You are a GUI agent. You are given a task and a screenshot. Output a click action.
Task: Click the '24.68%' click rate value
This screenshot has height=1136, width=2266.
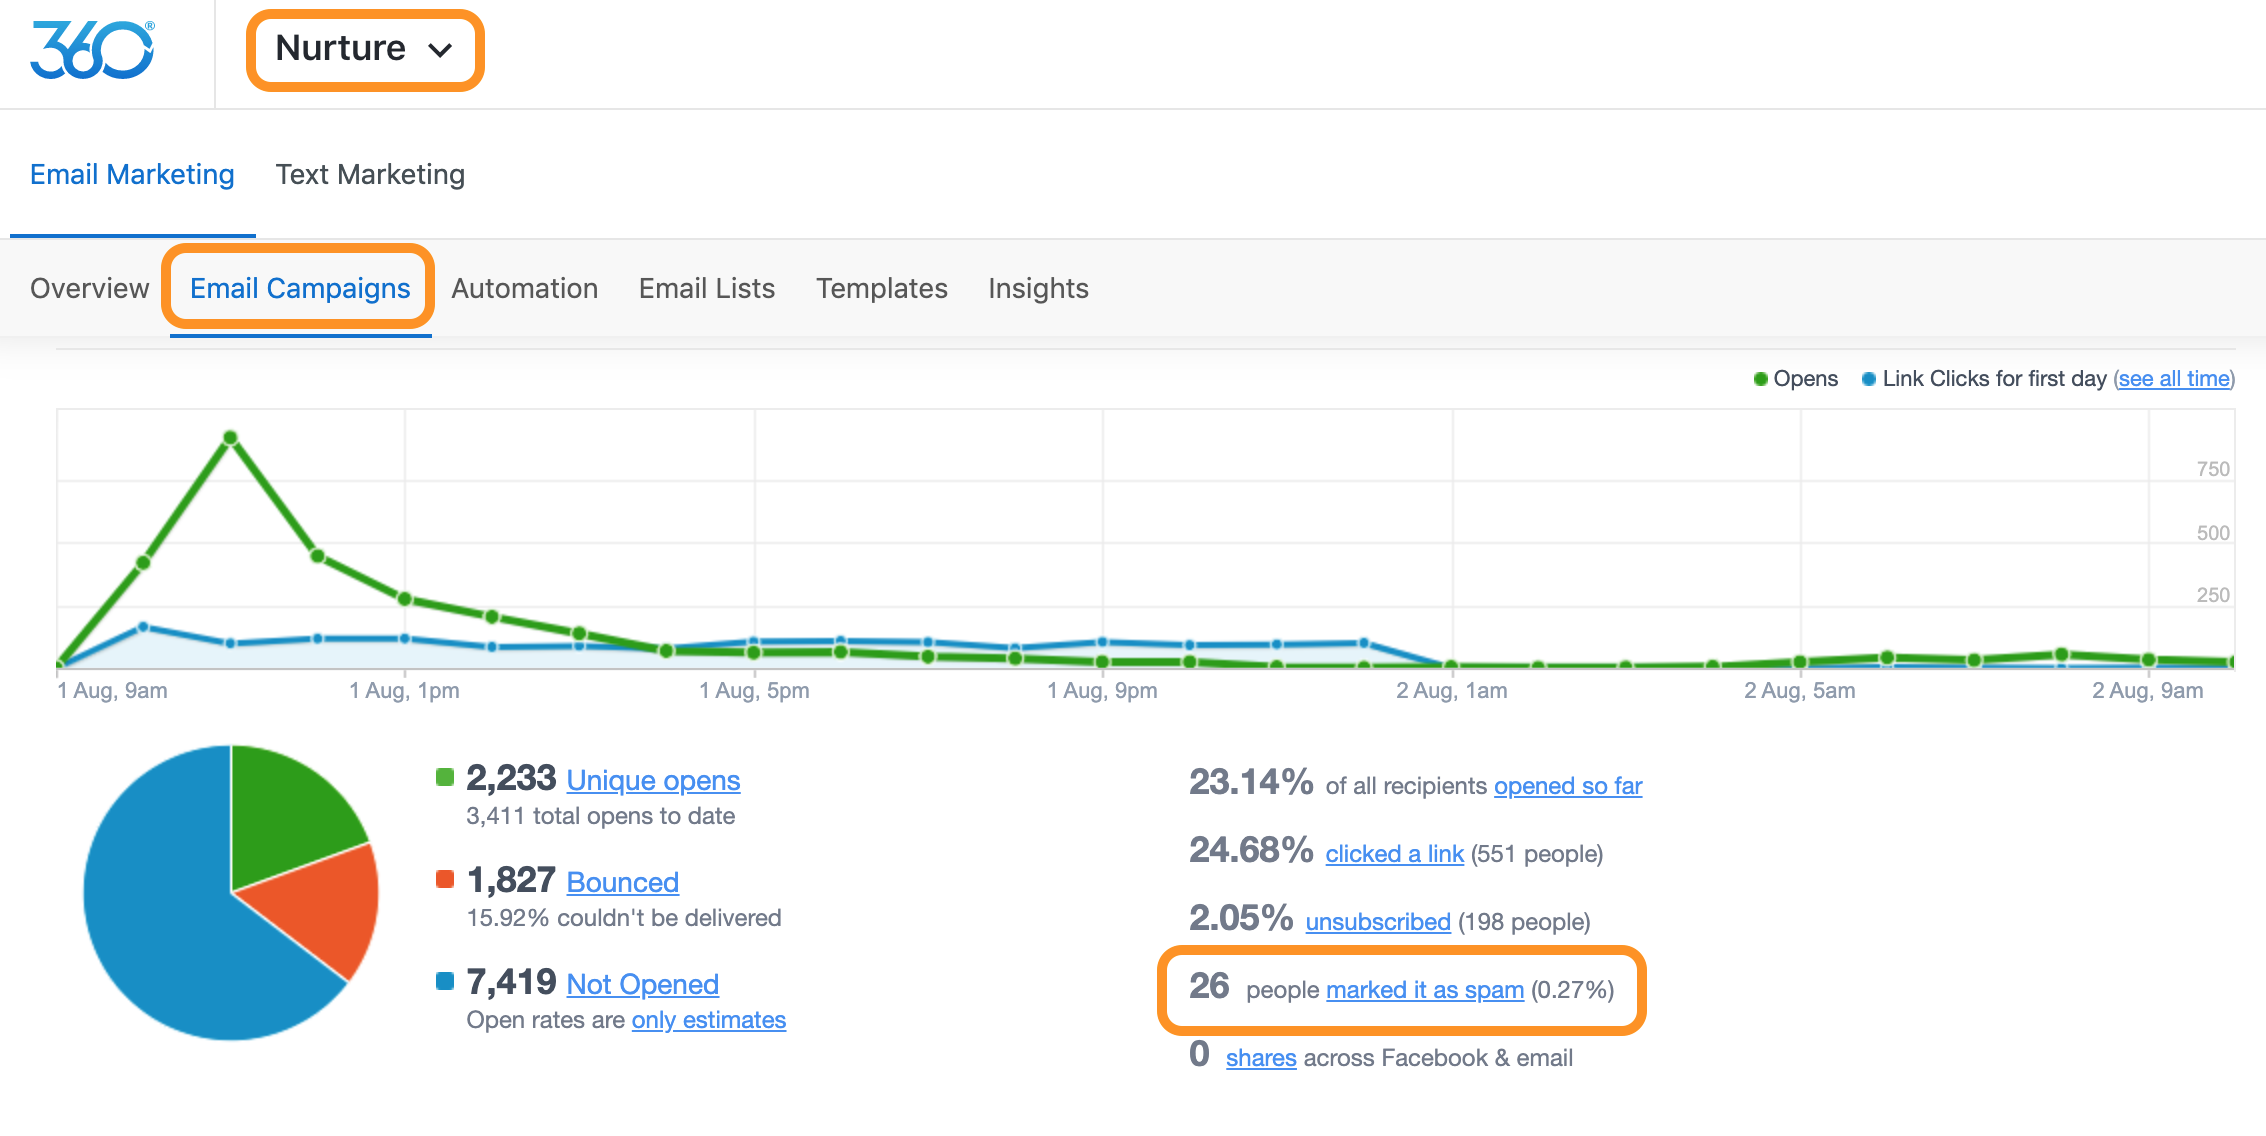[x=1251, y=850]
